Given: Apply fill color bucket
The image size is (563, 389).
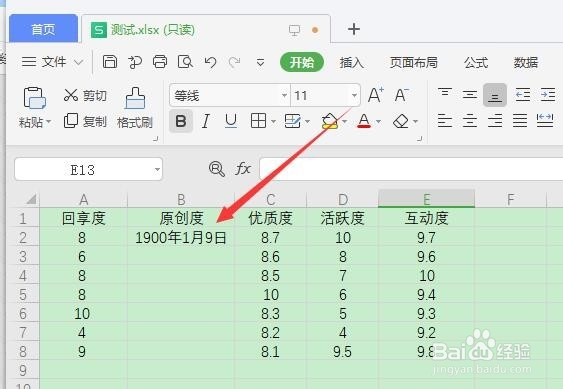Looking at the screenshot, I should 330,121.
